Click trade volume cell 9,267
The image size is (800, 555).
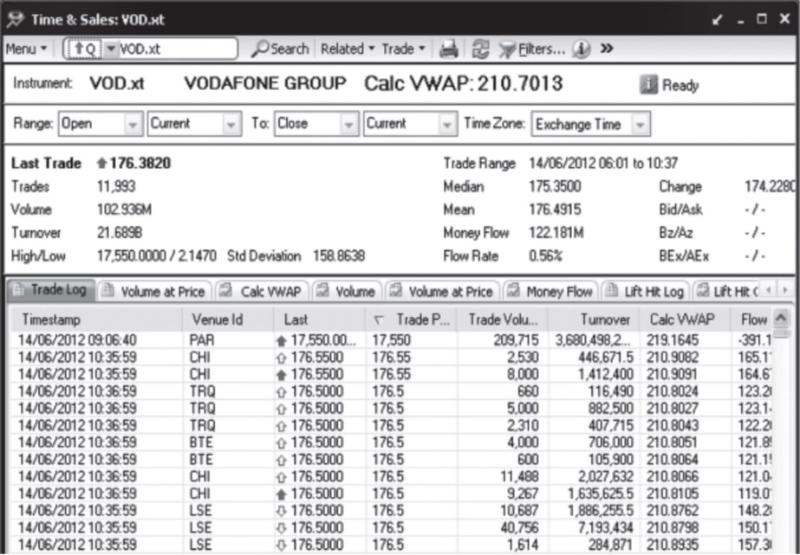523,493
